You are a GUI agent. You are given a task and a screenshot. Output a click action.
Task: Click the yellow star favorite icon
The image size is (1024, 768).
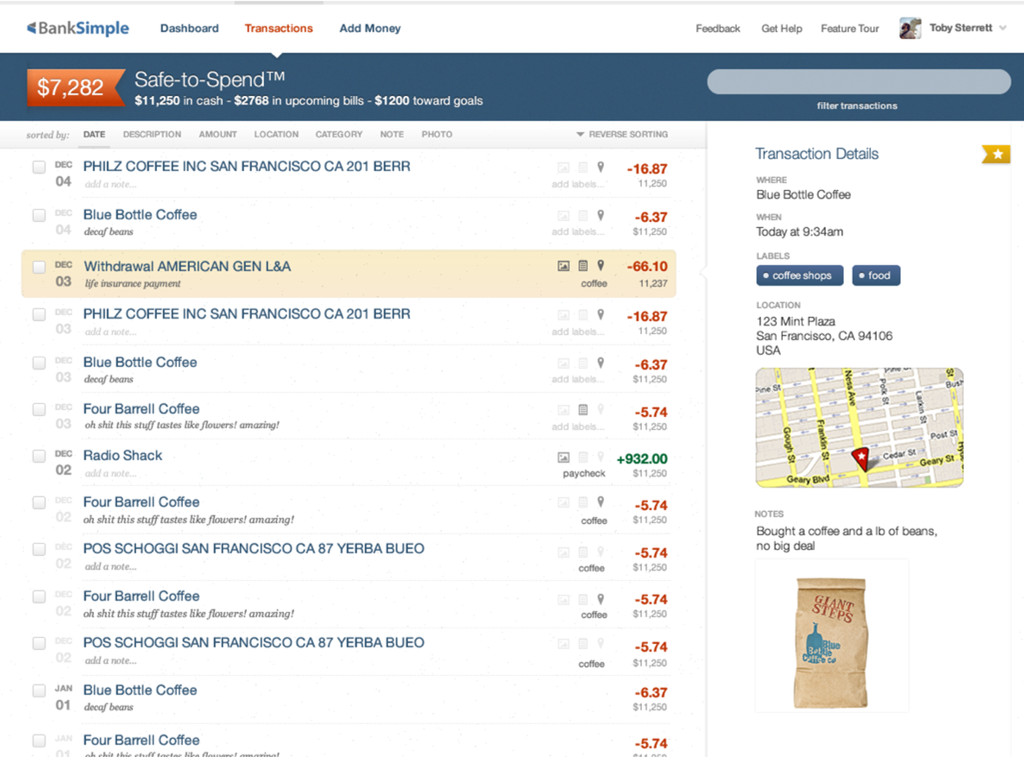click(997, 154)
